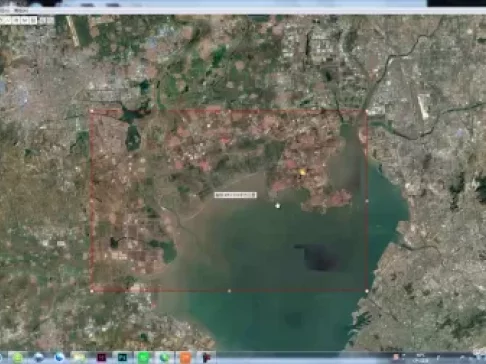Open the dark teal Adobe app in the taskbar
This screenshot has width=486, height=364.
pos(122,357)
